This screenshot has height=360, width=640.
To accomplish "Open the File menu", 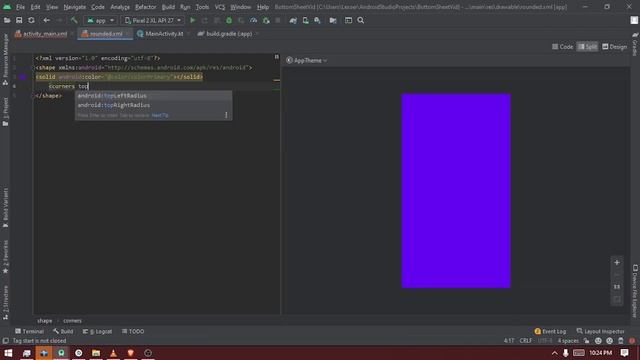I will 20,7.
